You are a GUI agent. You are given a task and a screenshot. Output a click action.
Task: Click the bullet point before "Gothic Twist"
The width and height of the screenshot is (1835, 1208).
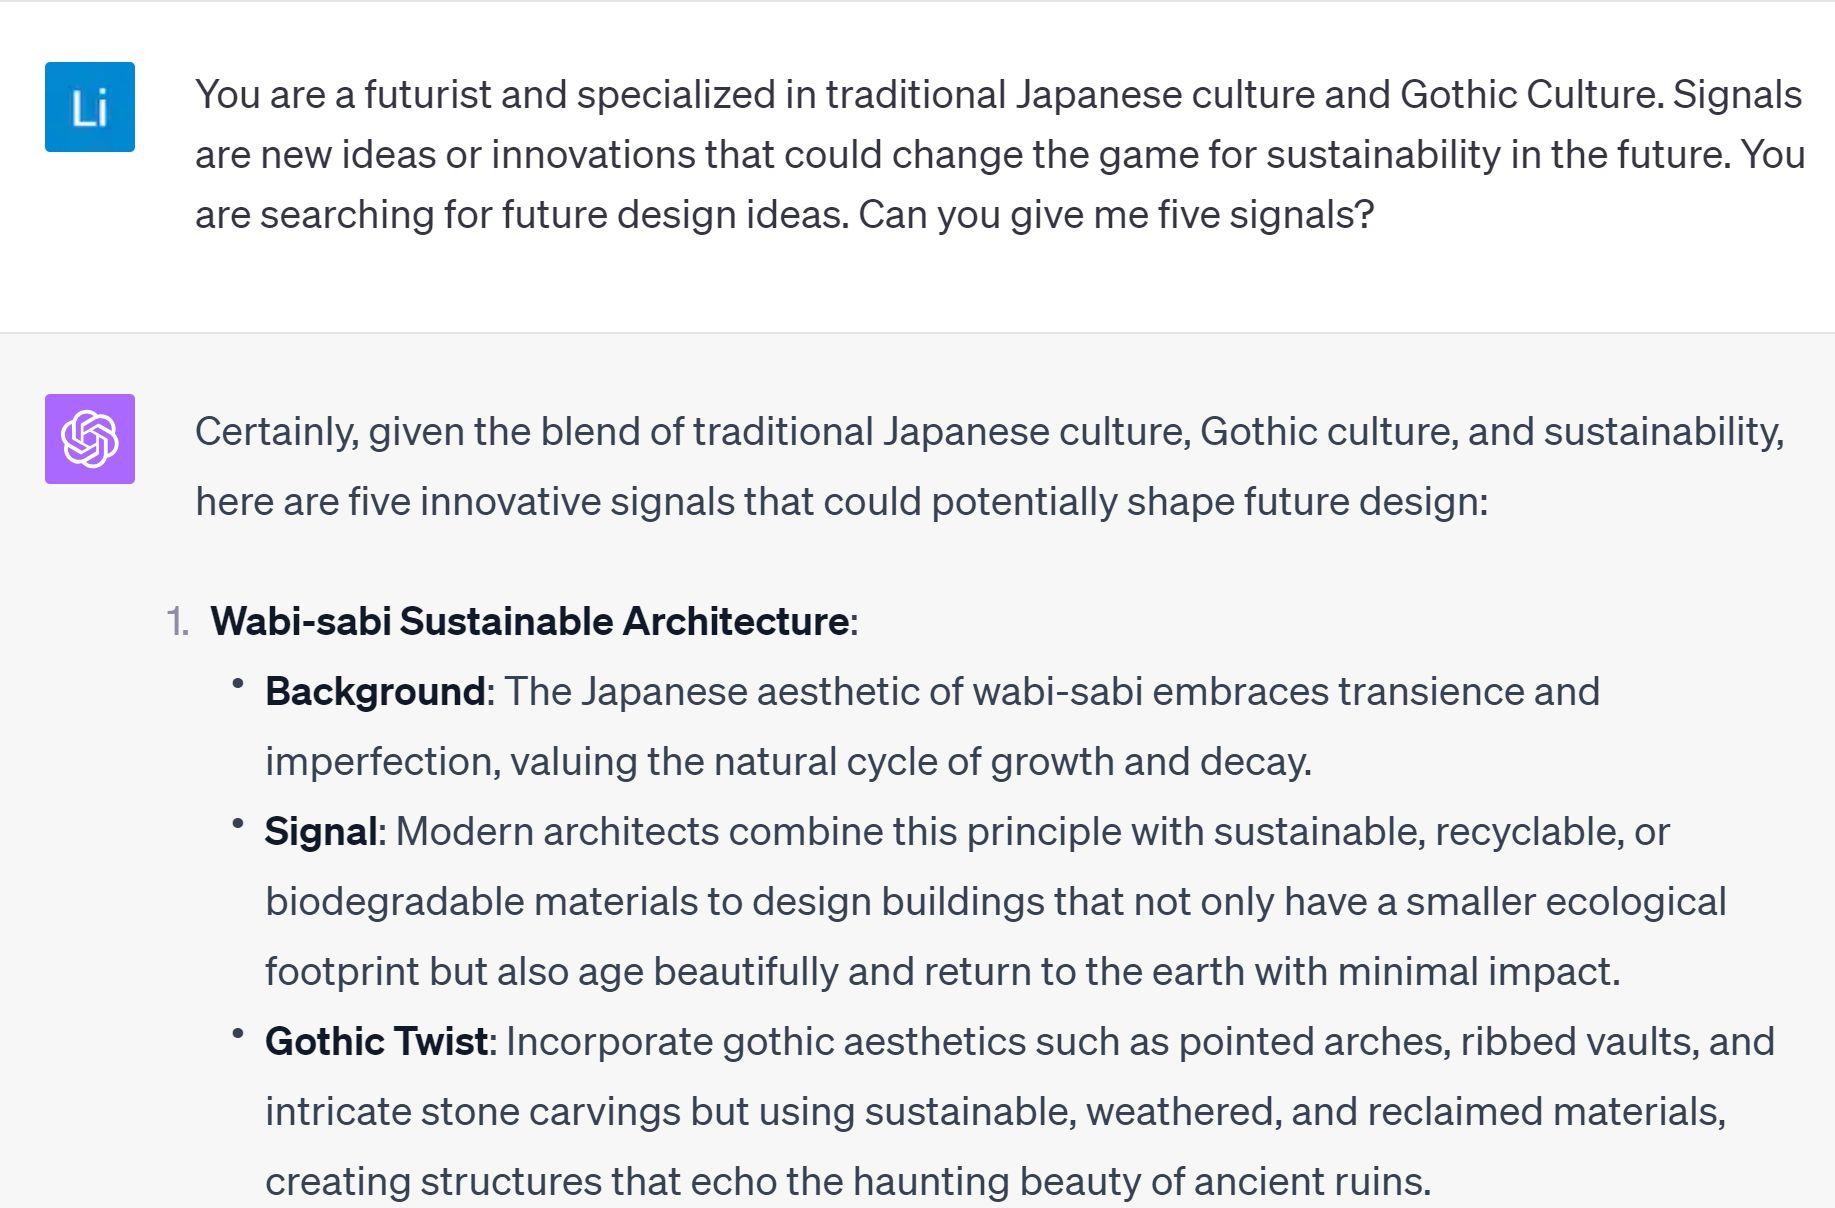coord(238,1034)
